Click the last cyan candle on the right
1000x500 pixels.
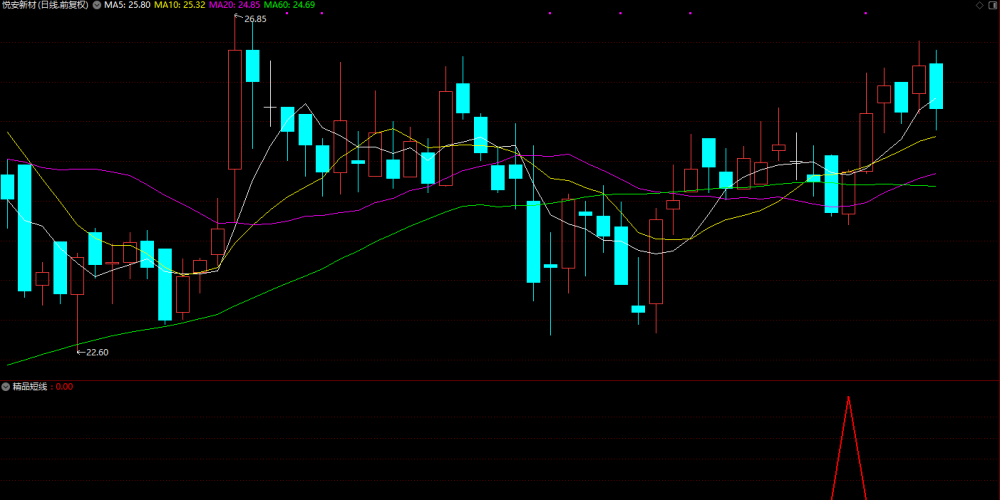click(x=936, y=86)
